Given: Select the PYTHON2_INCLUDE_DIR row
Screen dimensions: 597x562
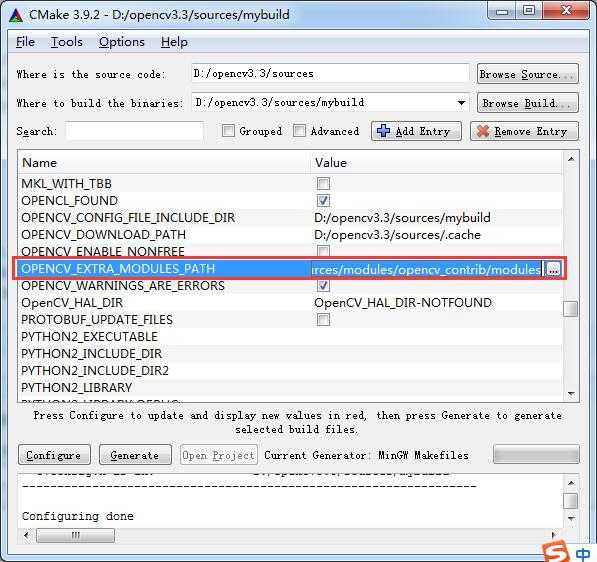Looking at the screenshot, I should point(289,354).
